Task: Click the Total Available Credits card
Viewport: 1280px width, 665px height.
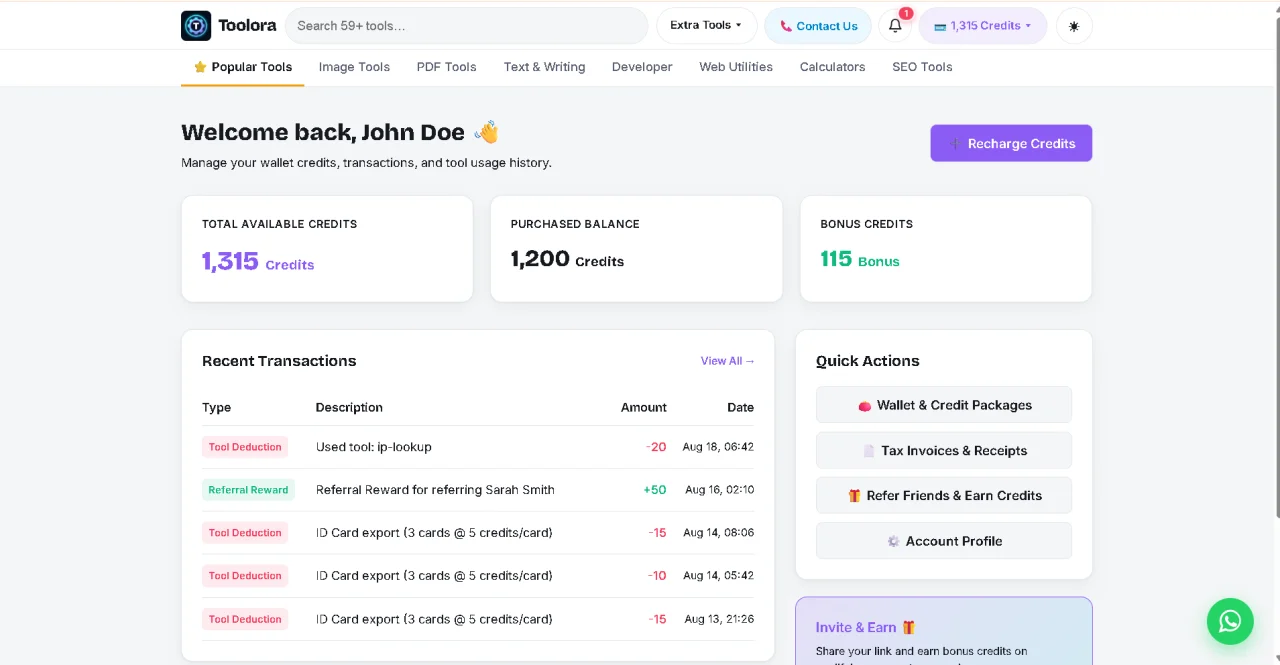Action: (327, 248)
